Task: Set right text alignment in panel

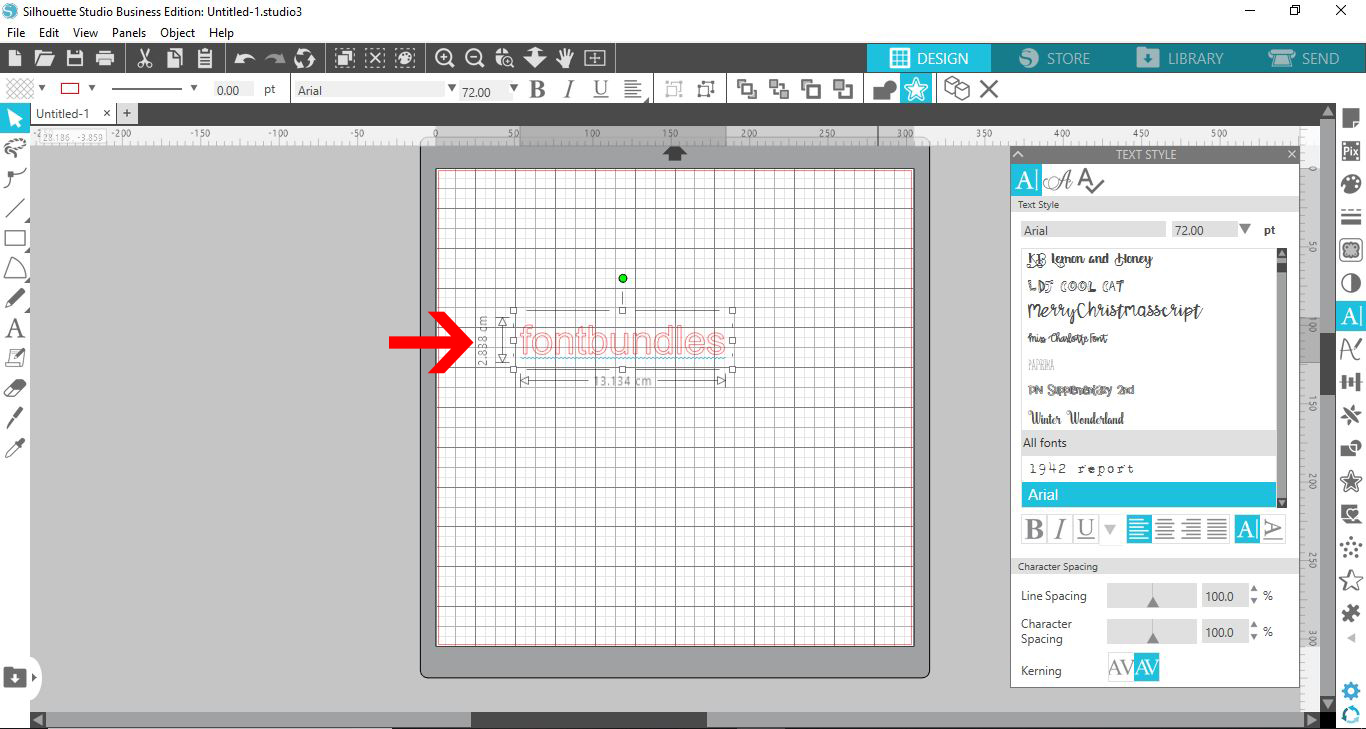Action: point(1191,529)
